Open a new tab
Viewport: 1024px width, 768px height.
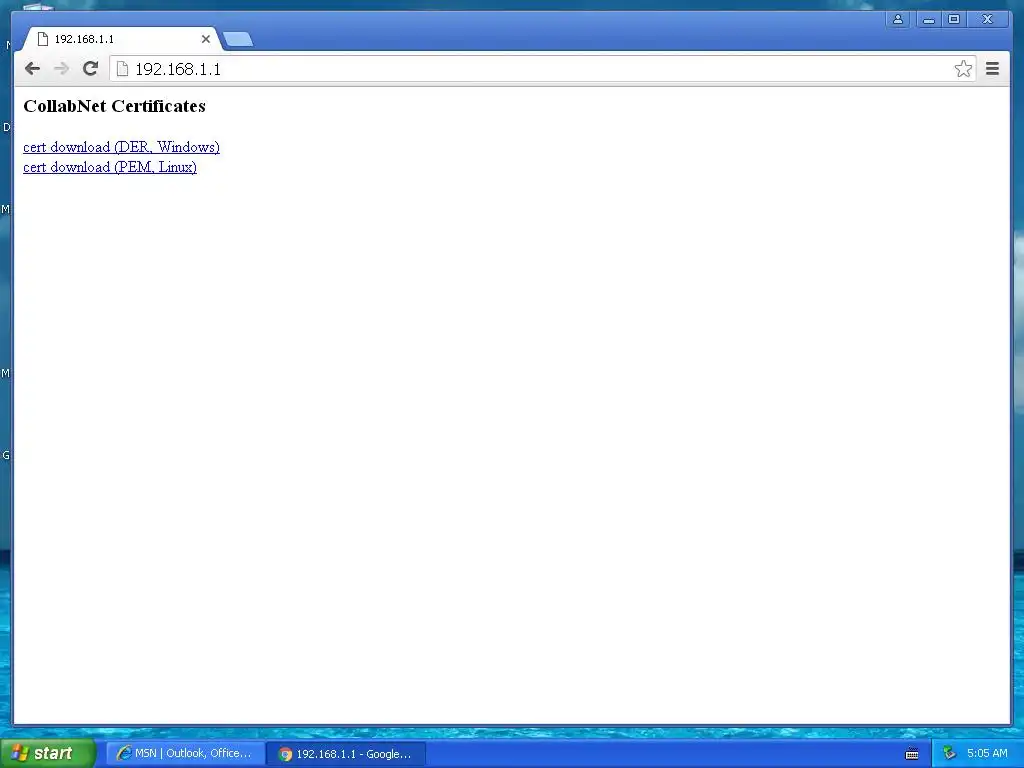(238, 40)
